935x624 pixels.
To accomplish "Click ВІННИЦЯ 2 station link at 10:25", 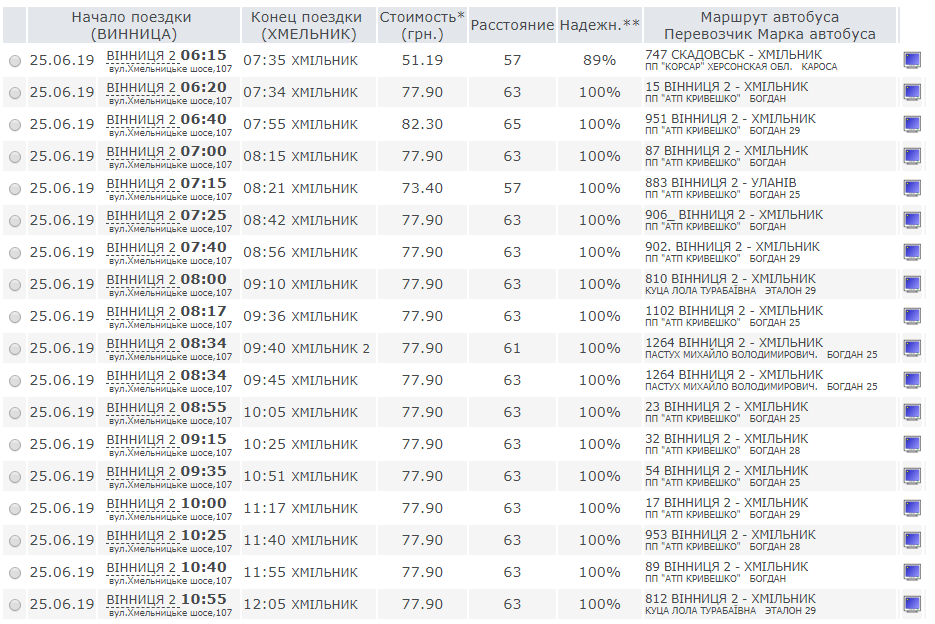I will (x=141, y=536).
